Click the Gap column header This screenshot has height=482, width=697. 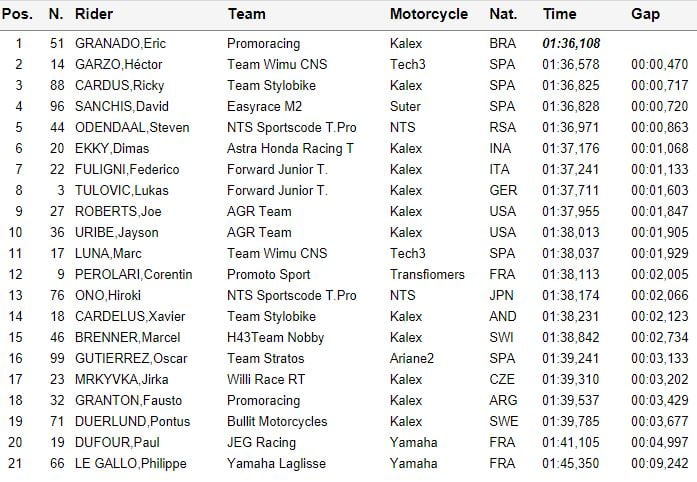point(646,14)
